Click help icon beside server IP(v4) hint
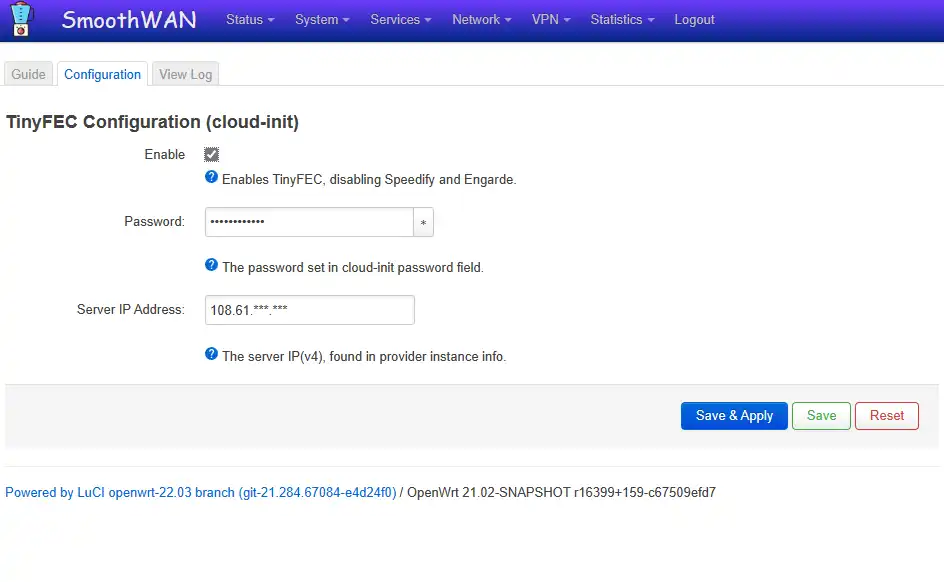Viewport: 944px width, 582px height. [x=211, y=354]
